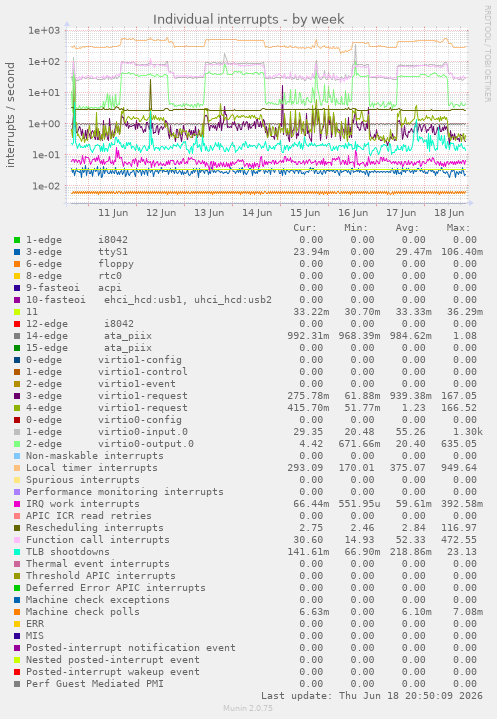The image size is (497, 719).
Task: Click the swatch beside 14-edge ata_piix
Action: click(x=17, y=336)
